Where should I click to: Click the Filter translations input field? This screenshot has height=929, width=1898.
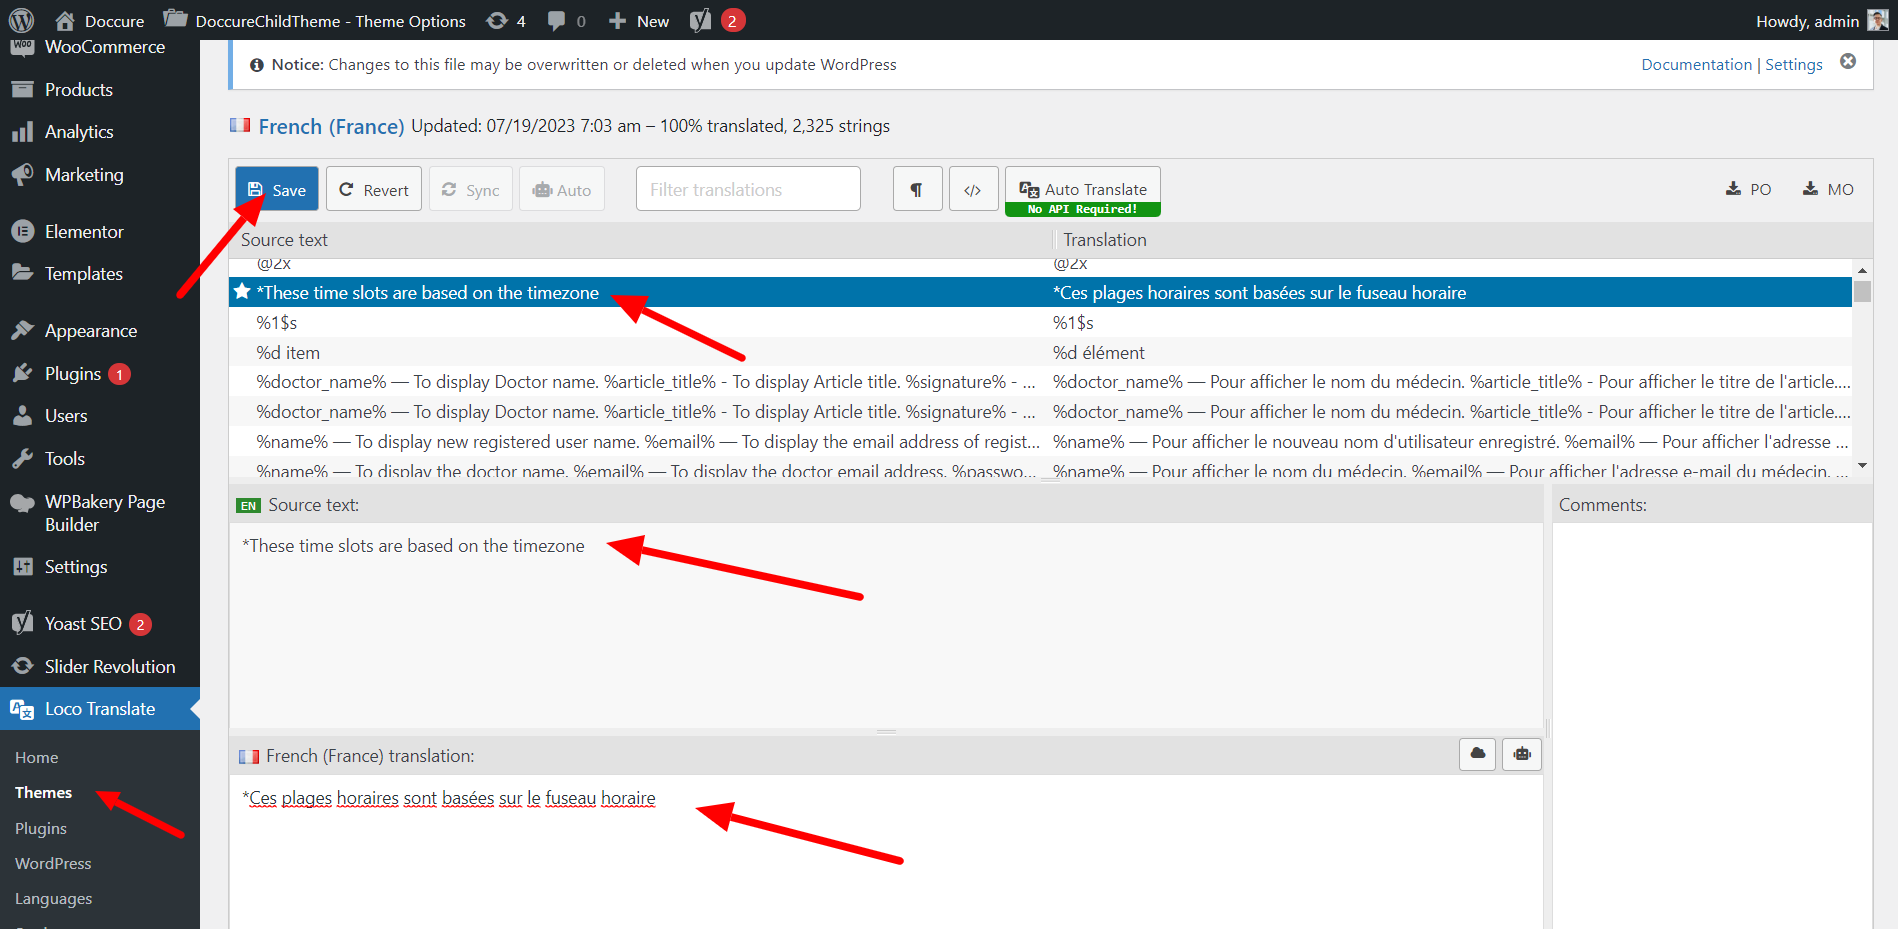pos(748,189)
